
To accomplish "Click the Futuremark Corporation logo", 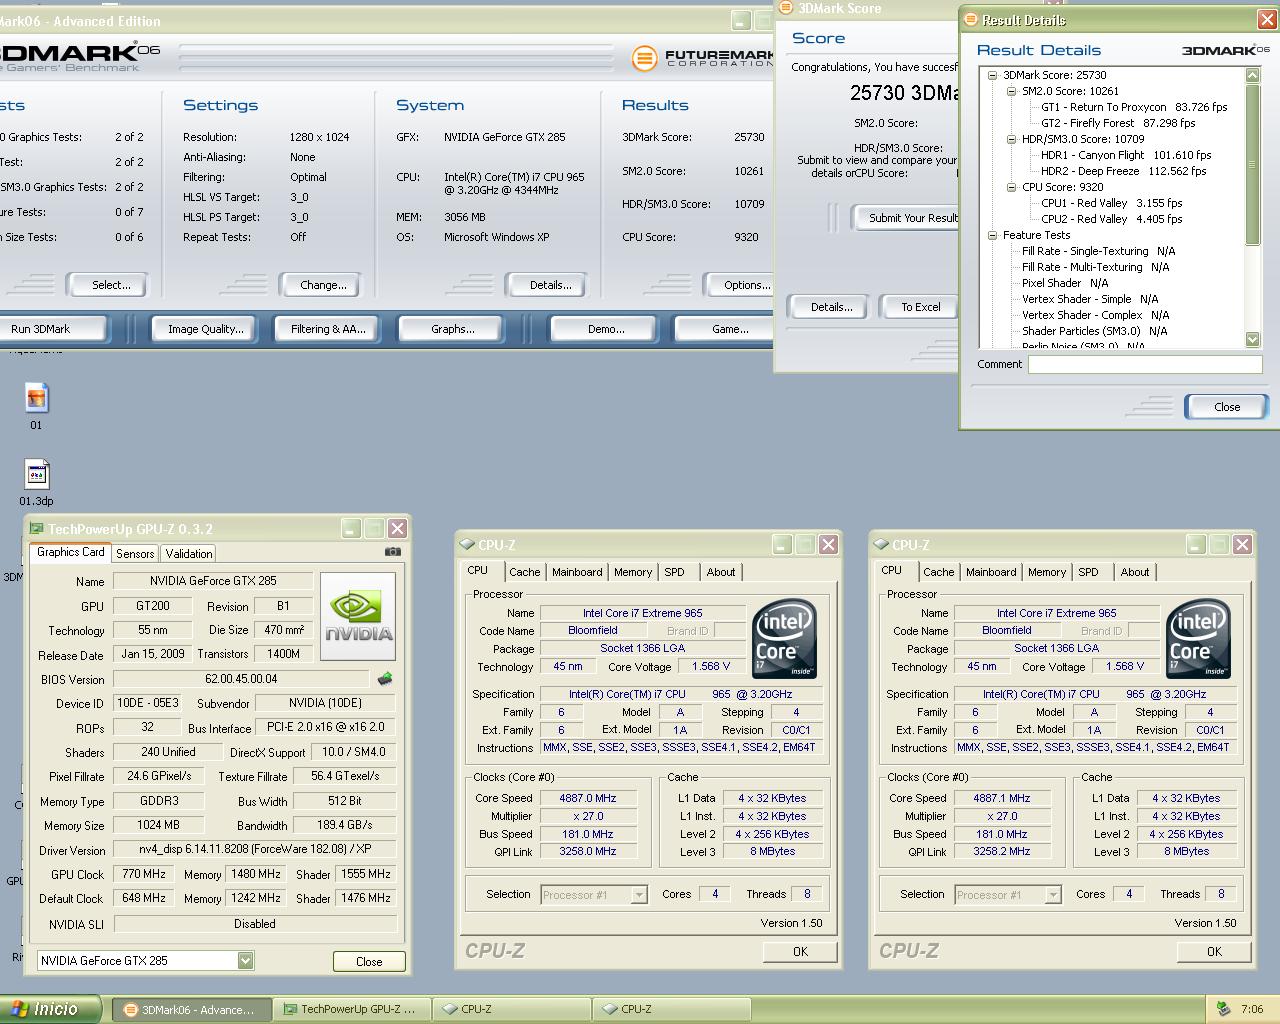I will tap(704, 58).
